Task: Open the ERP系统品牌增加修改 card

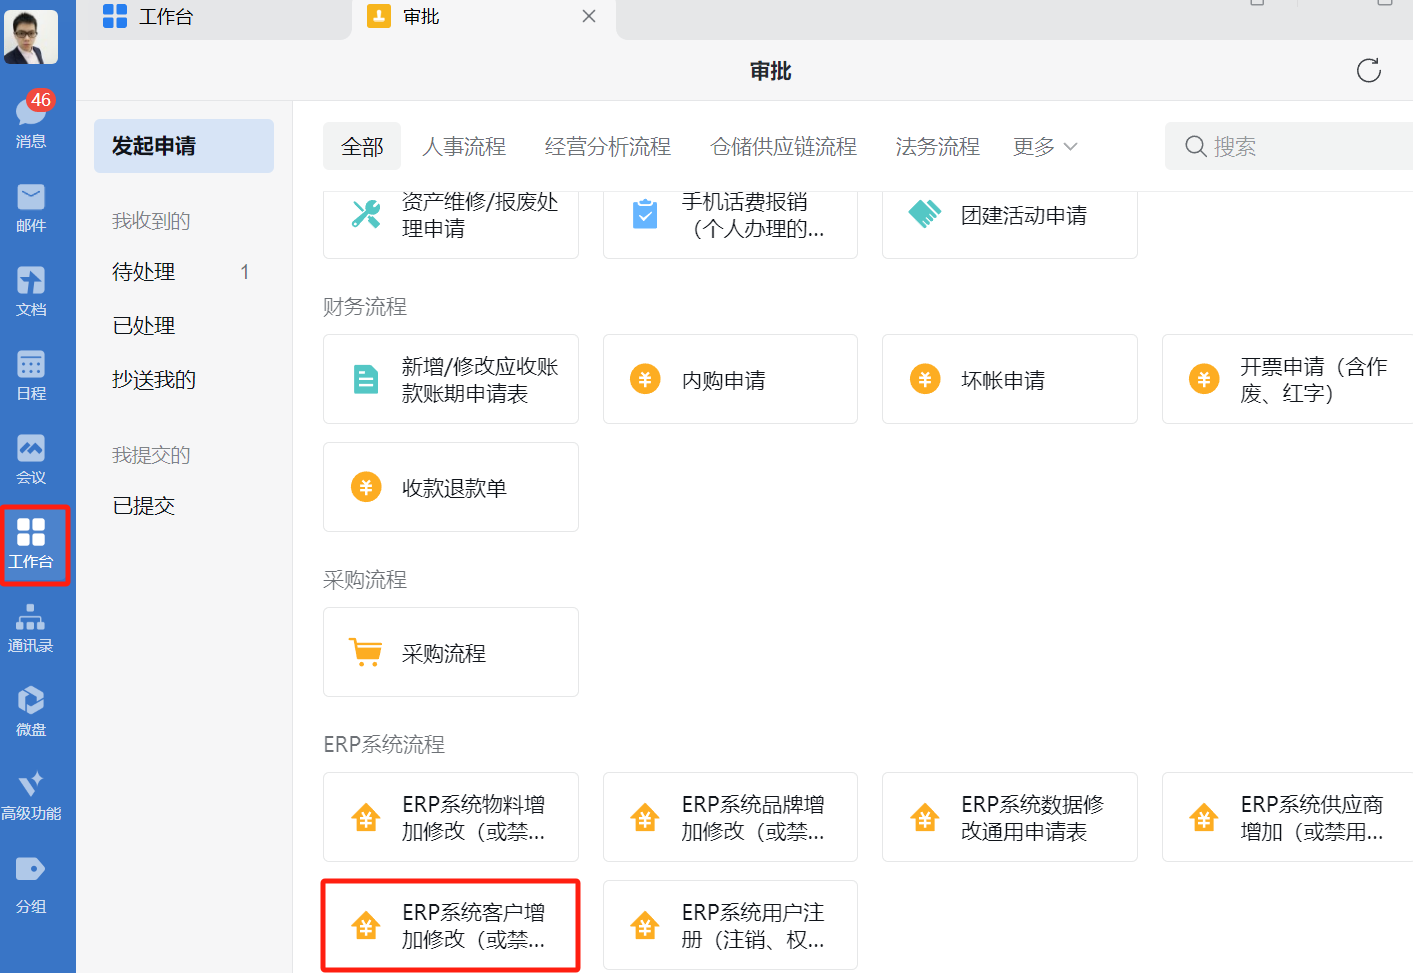Action: pos(730,817)
